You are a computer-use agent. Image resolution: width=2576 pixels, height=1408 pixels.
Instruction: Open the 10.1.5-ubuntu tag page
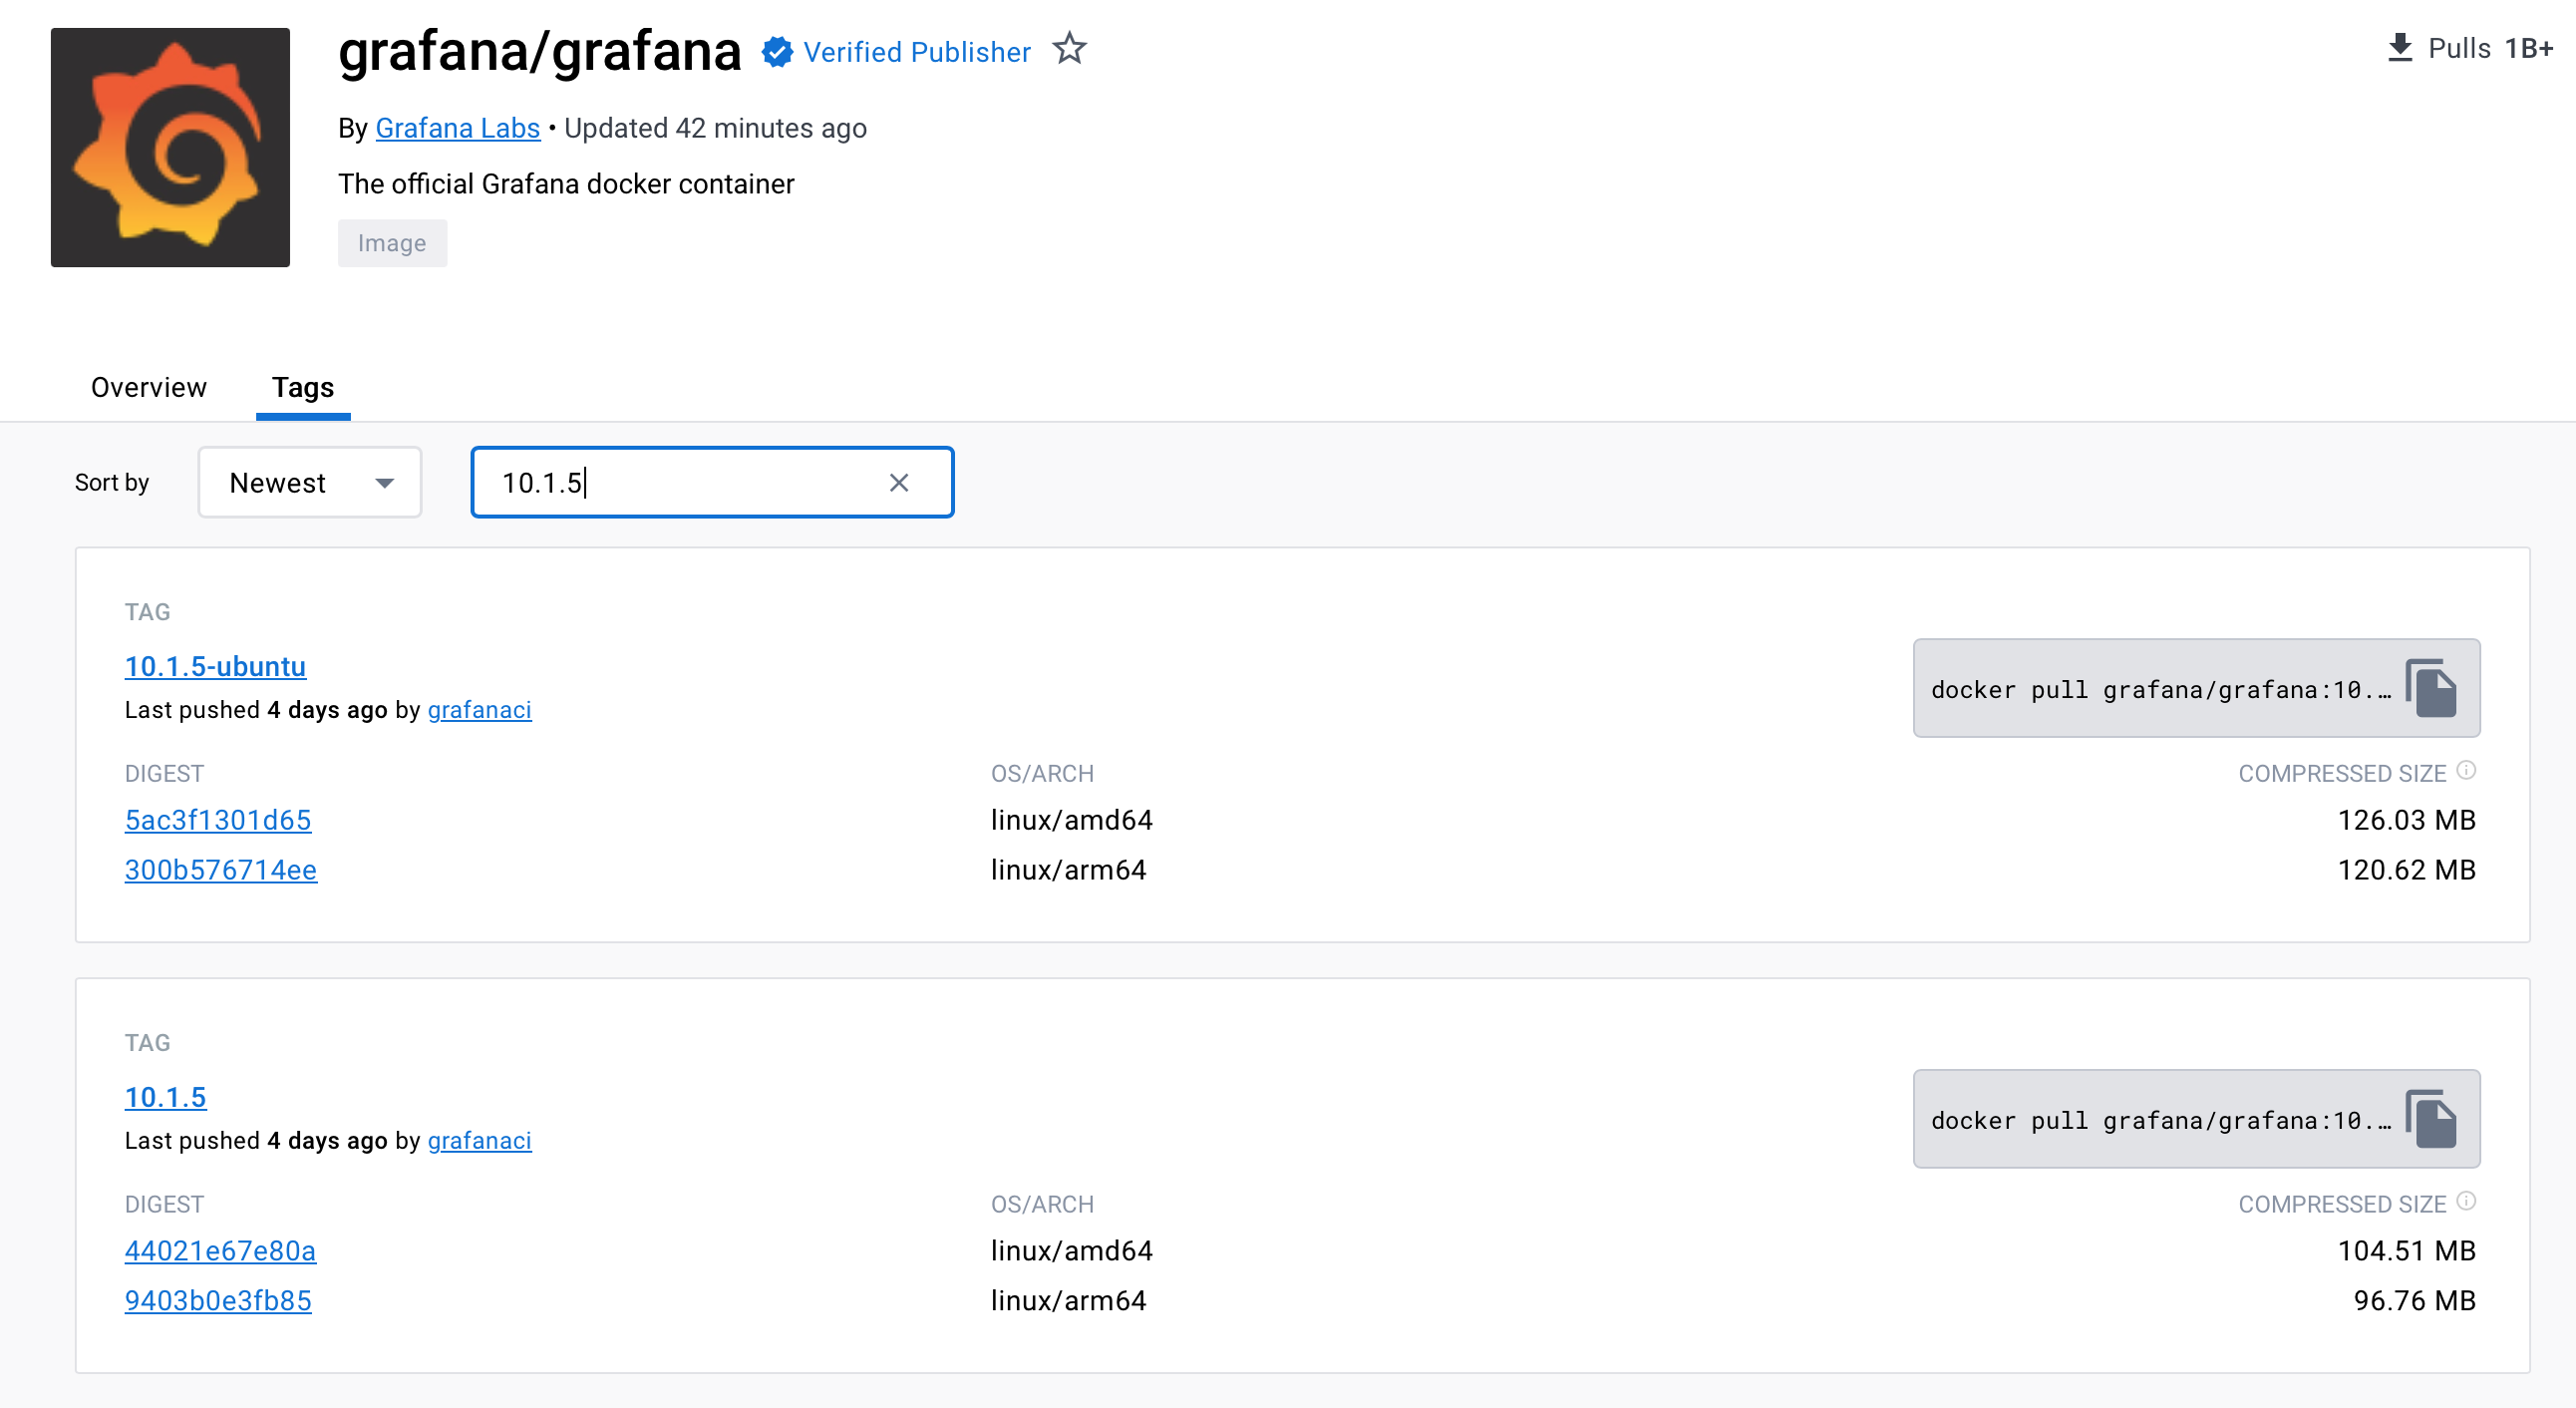tap(215, 666)
